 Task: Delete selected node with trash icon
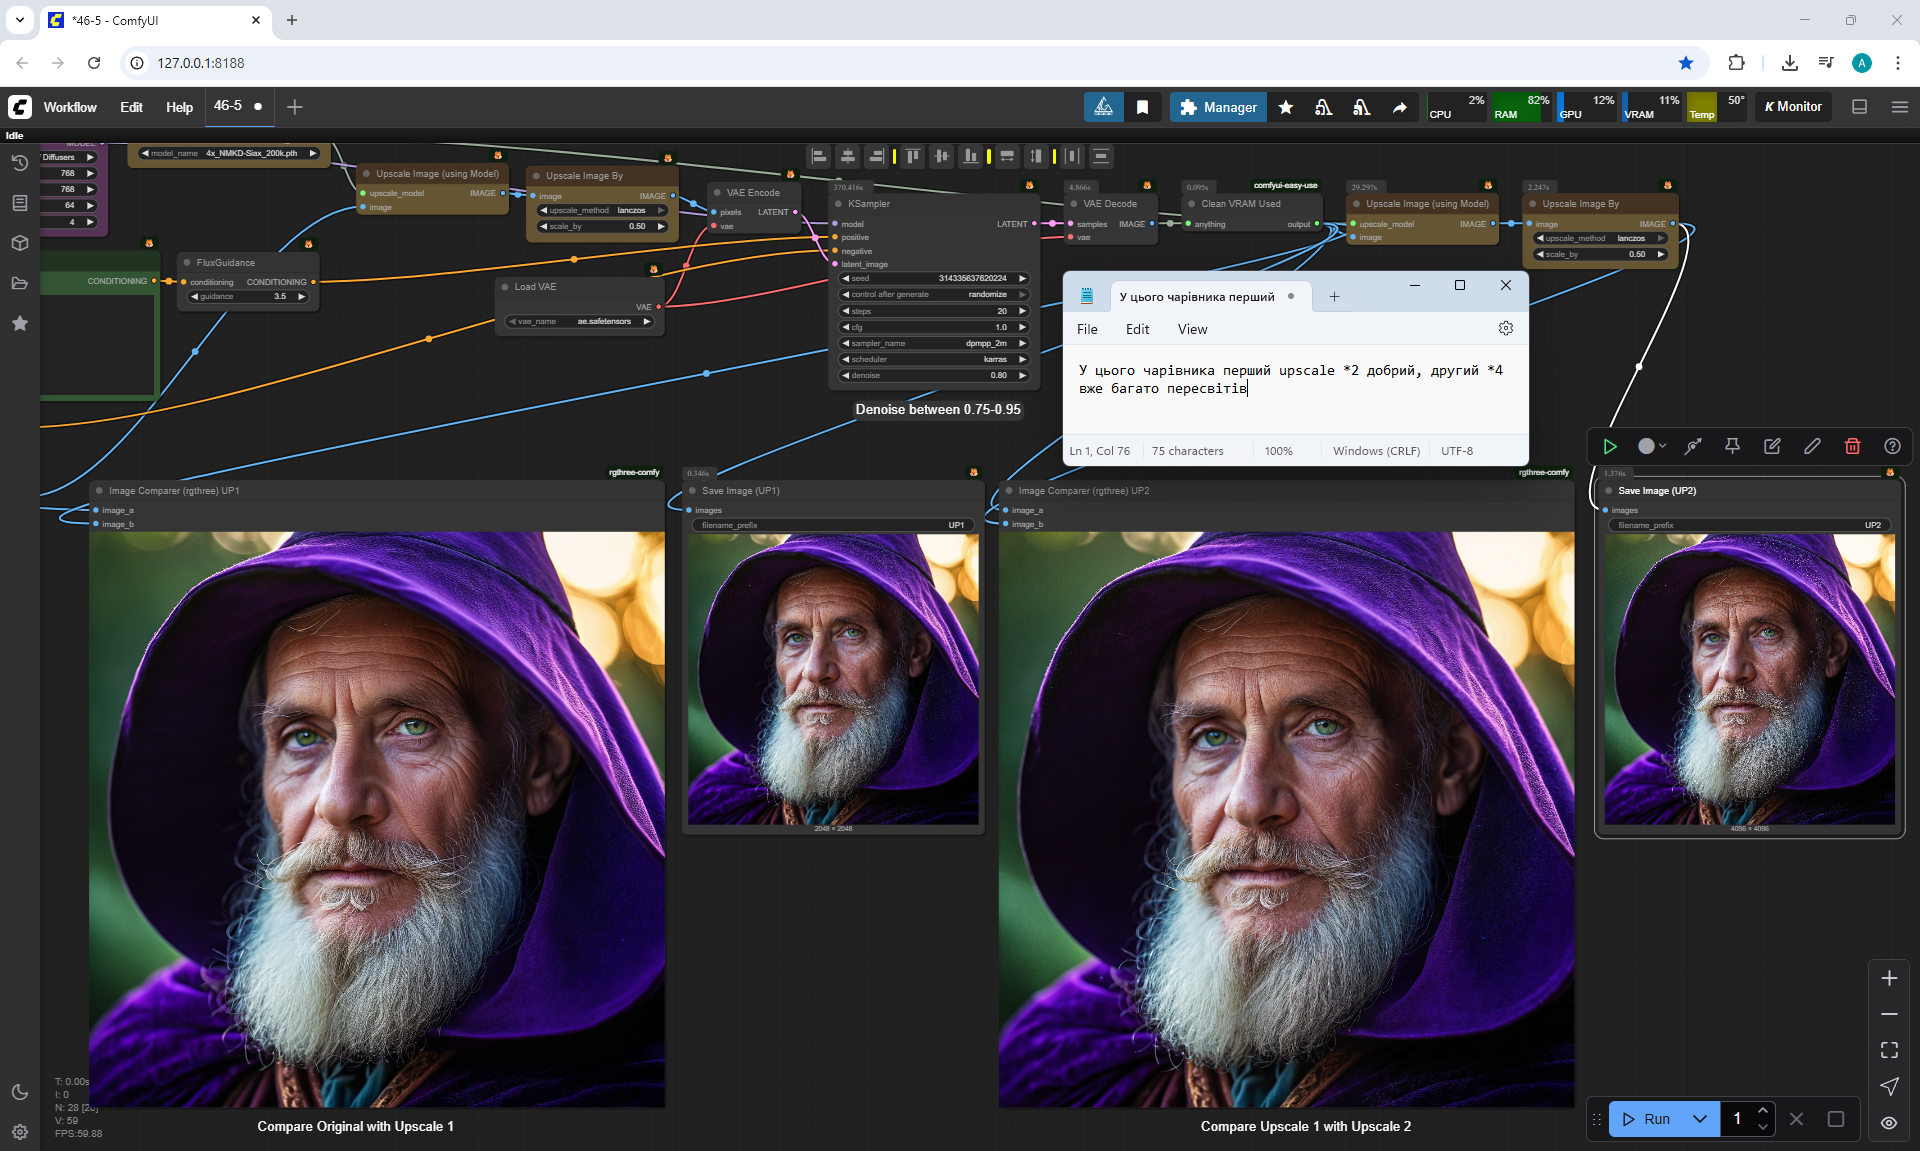point(1852,446)
